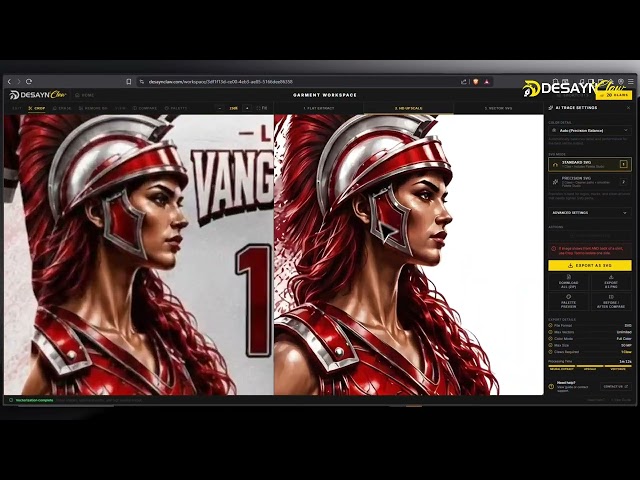Click the Claws Required row
Image resolution: width=640 pixels, height=480 pixels.
pyautogui.click(x=590, y=352)
